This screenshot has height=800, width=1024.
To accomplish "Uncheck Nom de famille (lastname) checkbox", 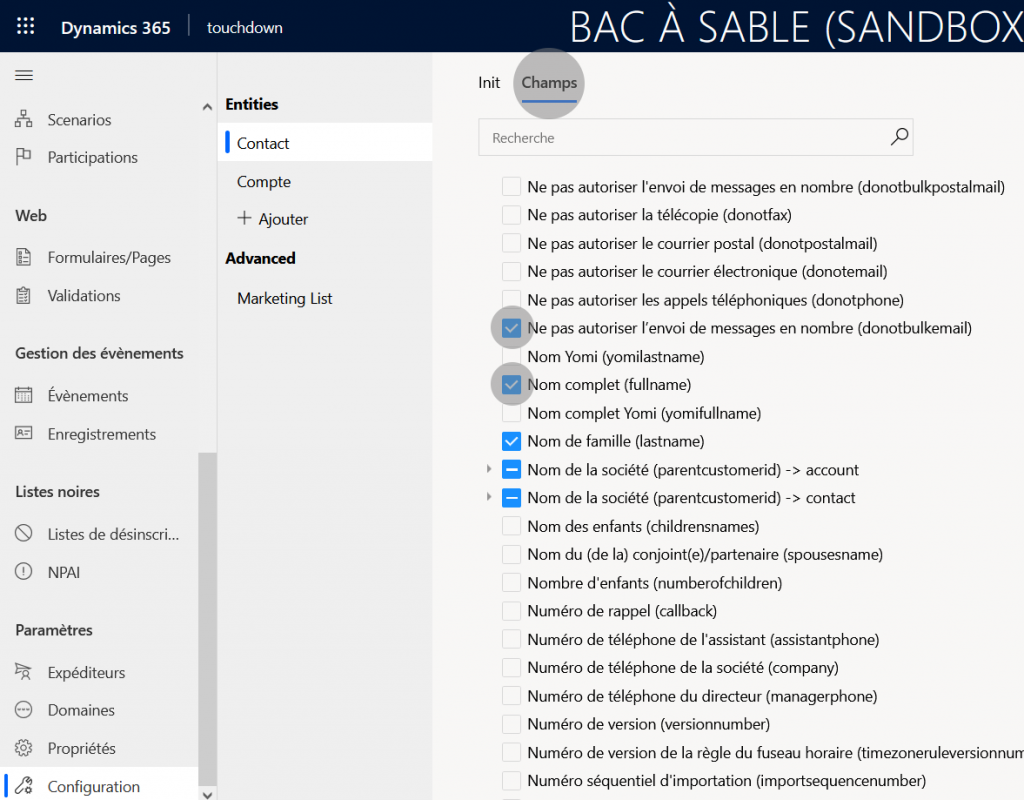I will tap(511, 441).
